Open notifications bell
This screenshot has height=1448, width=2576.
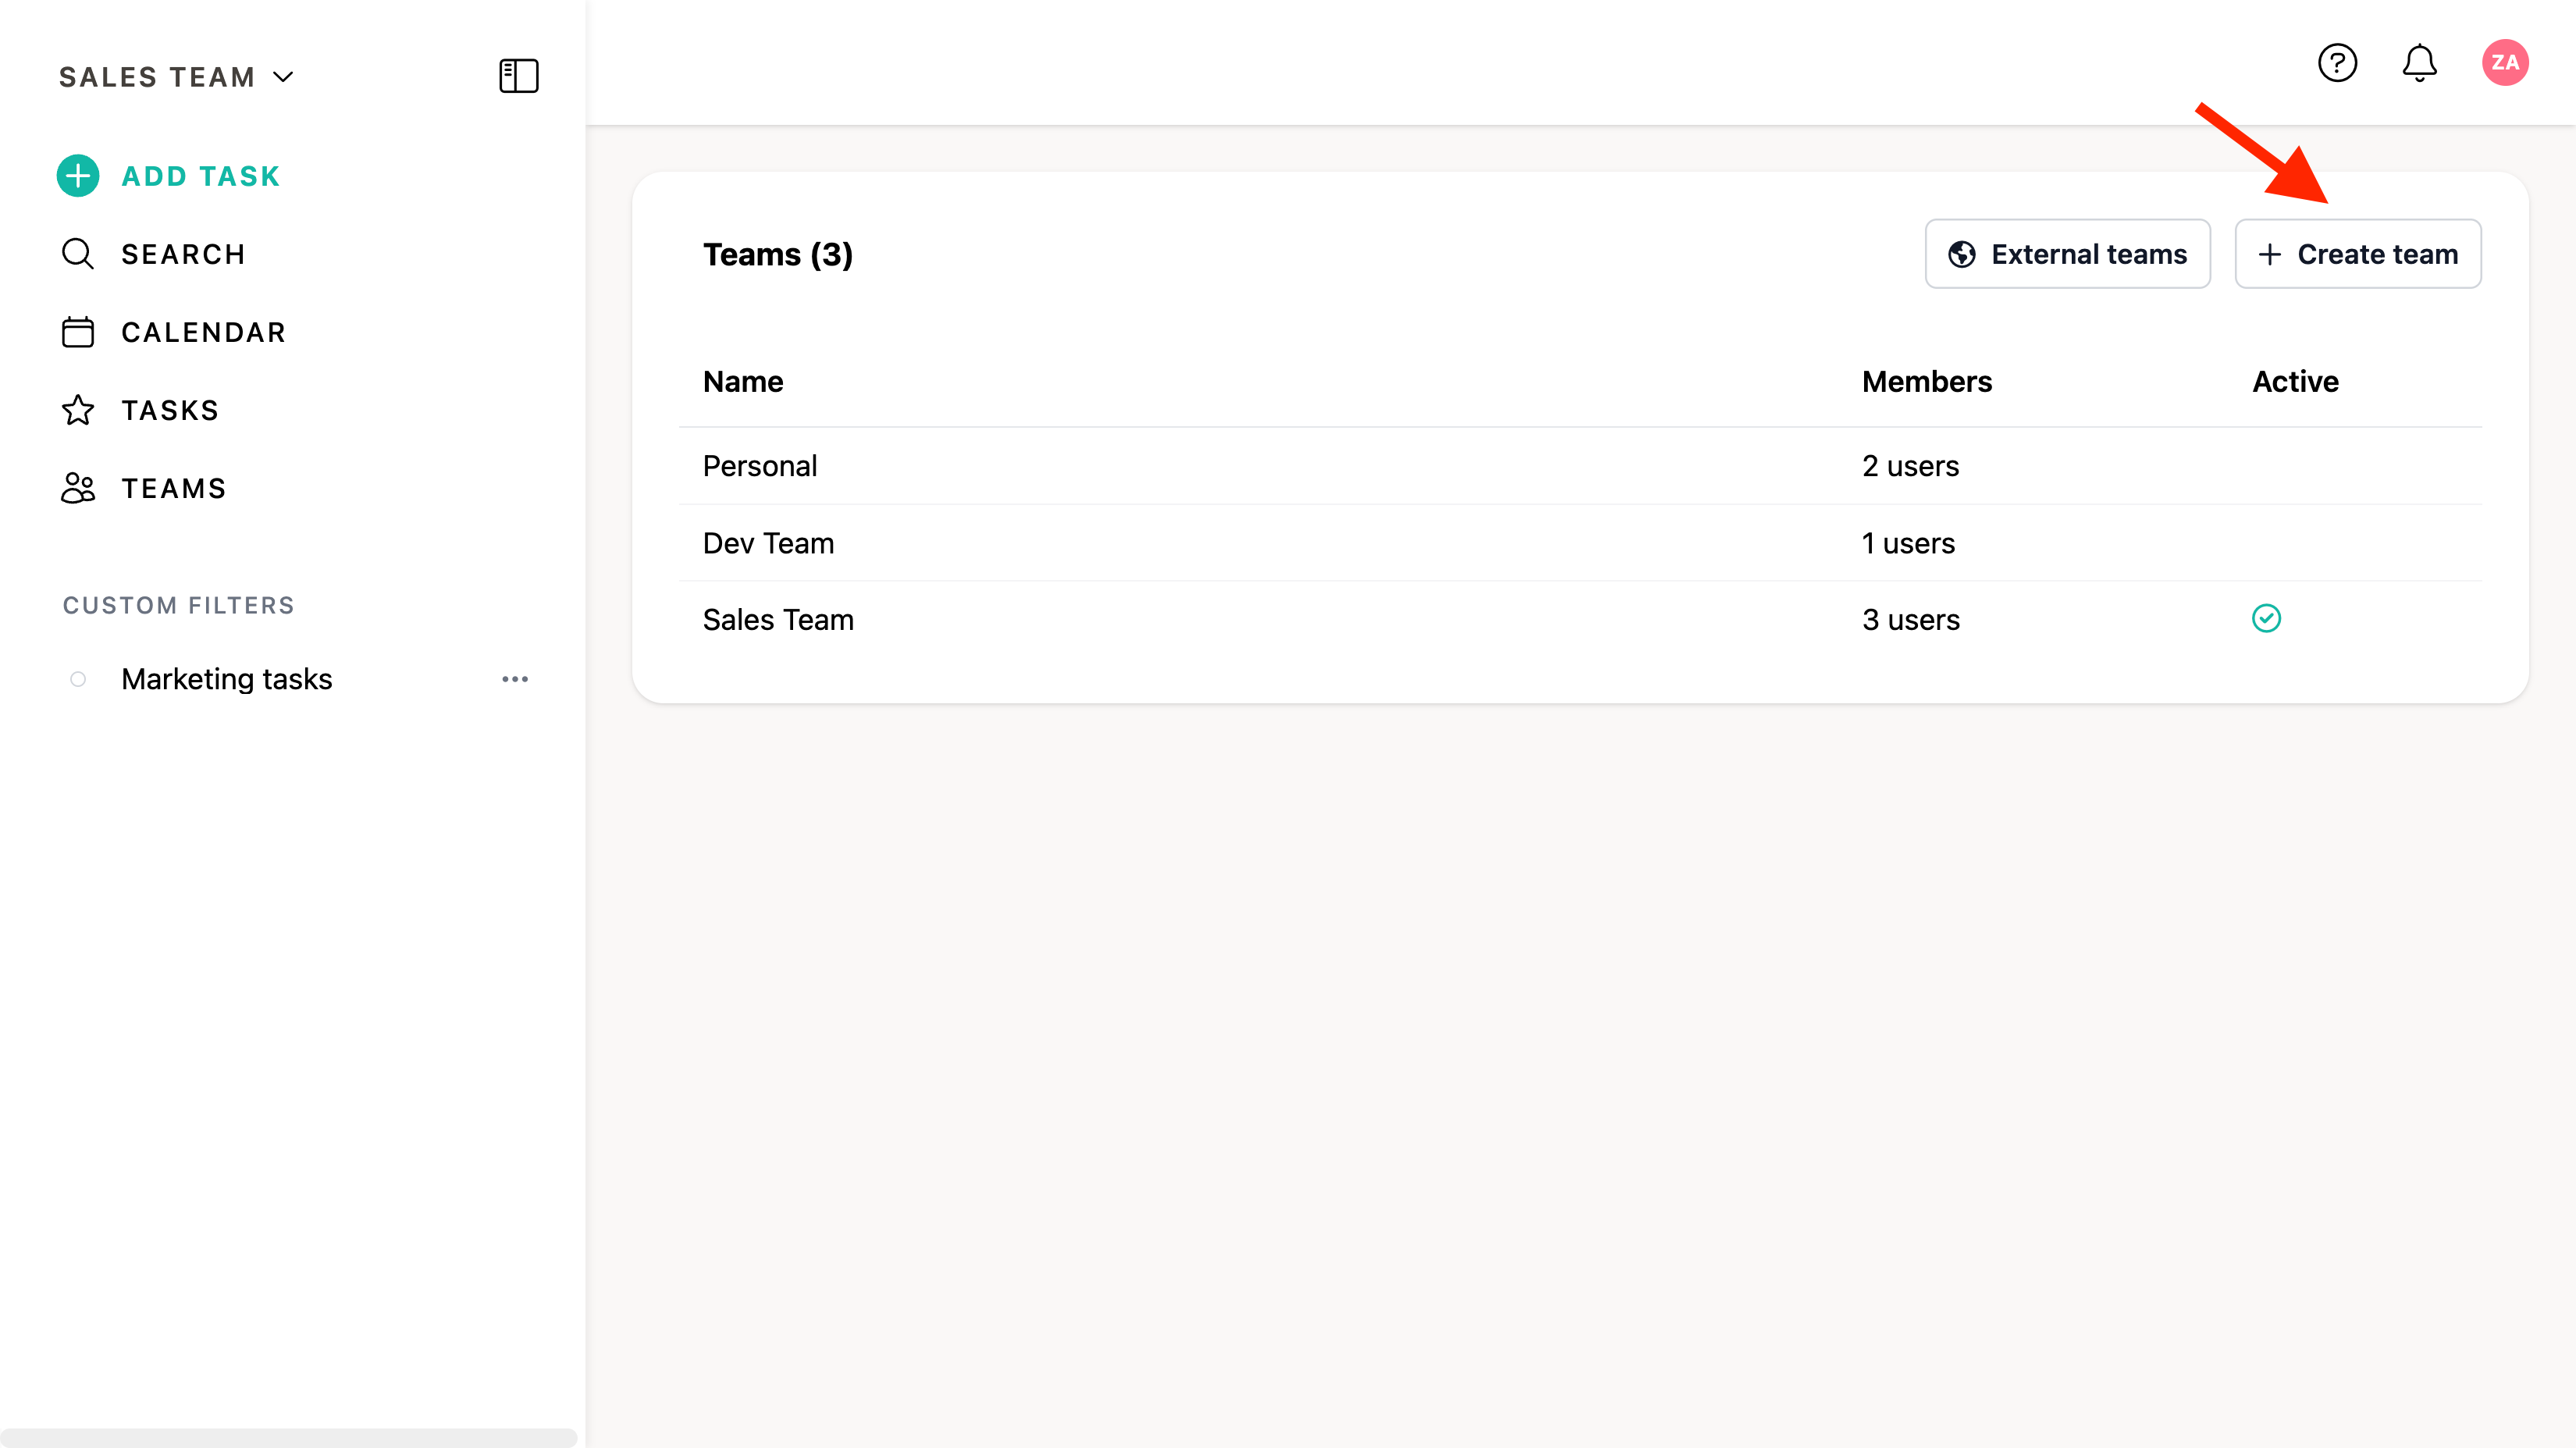2419,63
